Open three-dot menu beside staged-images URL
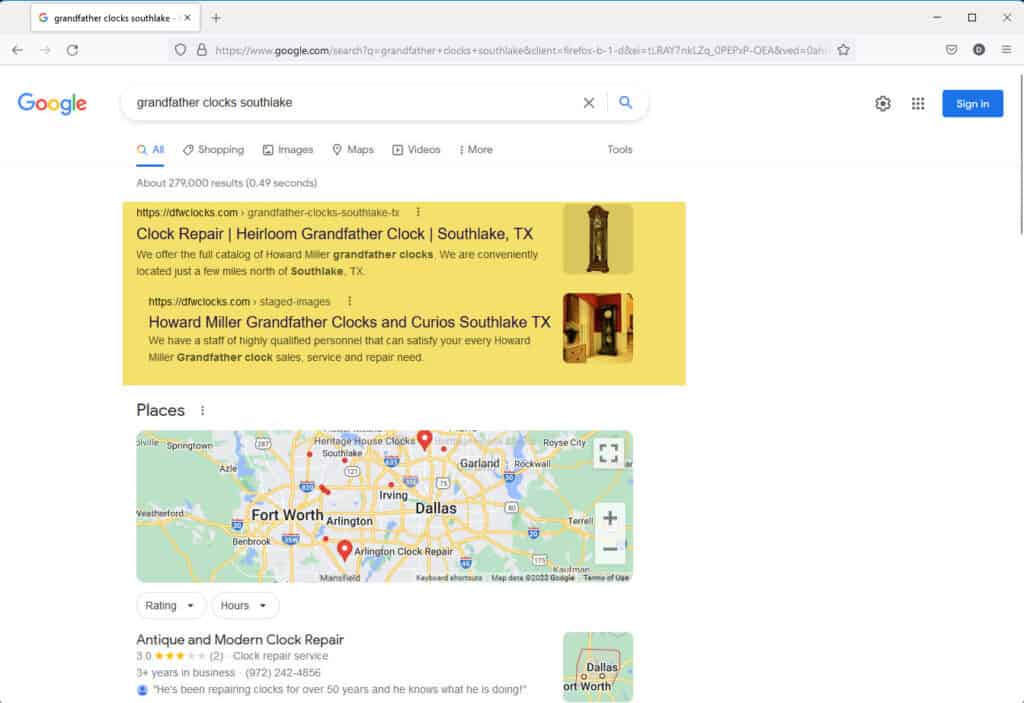Viewport: 1024px width, 703px height. click(x=349, y=301)
